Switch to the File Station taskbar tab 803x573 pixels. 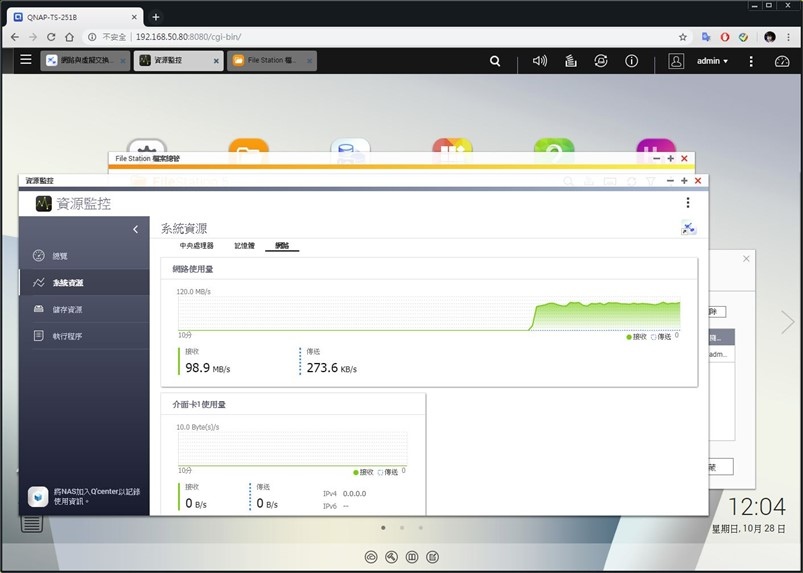click(271, 60)
